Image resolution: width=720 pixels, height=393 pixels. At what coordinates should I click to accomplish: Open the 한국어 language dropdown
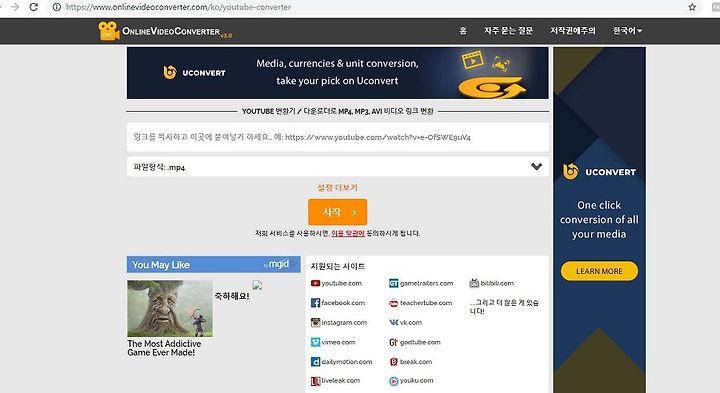627,31
